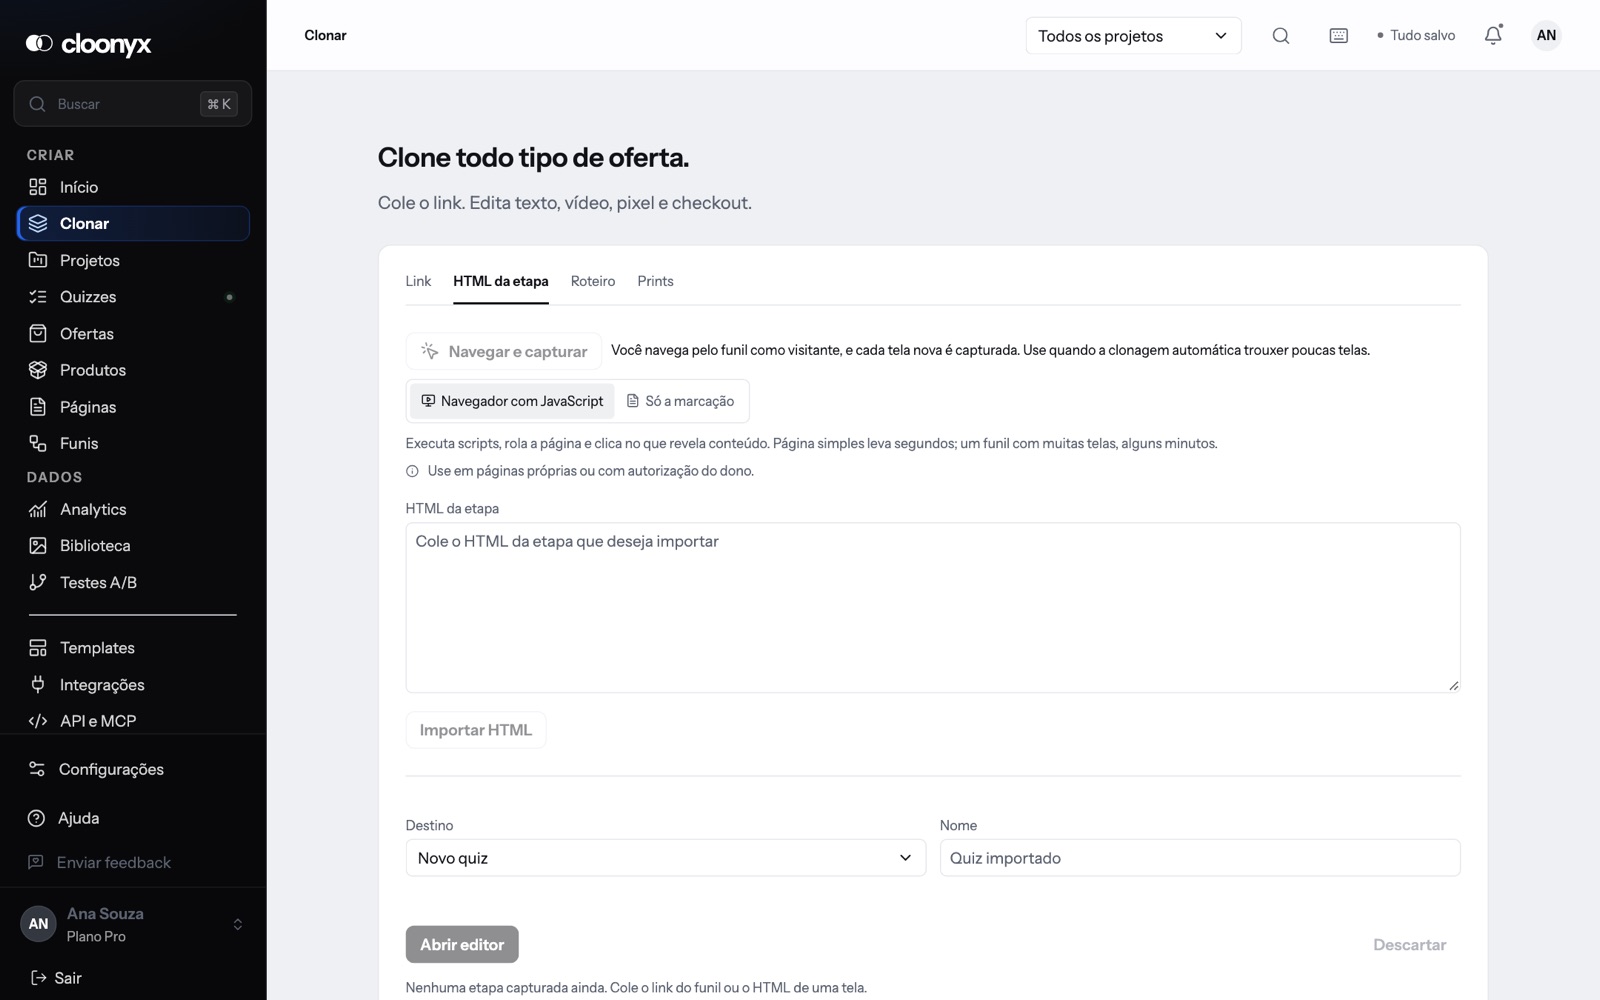Select the HTML da etapa tab
The height and width of the screenshot is (1000, 1600).
(x=501, y=282)
